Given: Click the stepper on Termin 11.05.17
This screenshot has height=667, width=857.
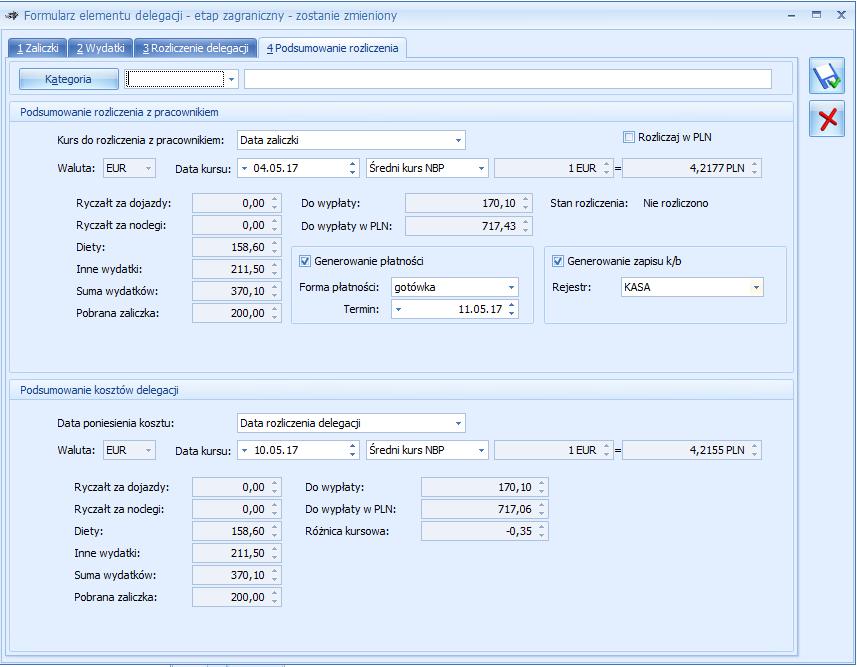Looking at the screenshot, I should (512, 309).
